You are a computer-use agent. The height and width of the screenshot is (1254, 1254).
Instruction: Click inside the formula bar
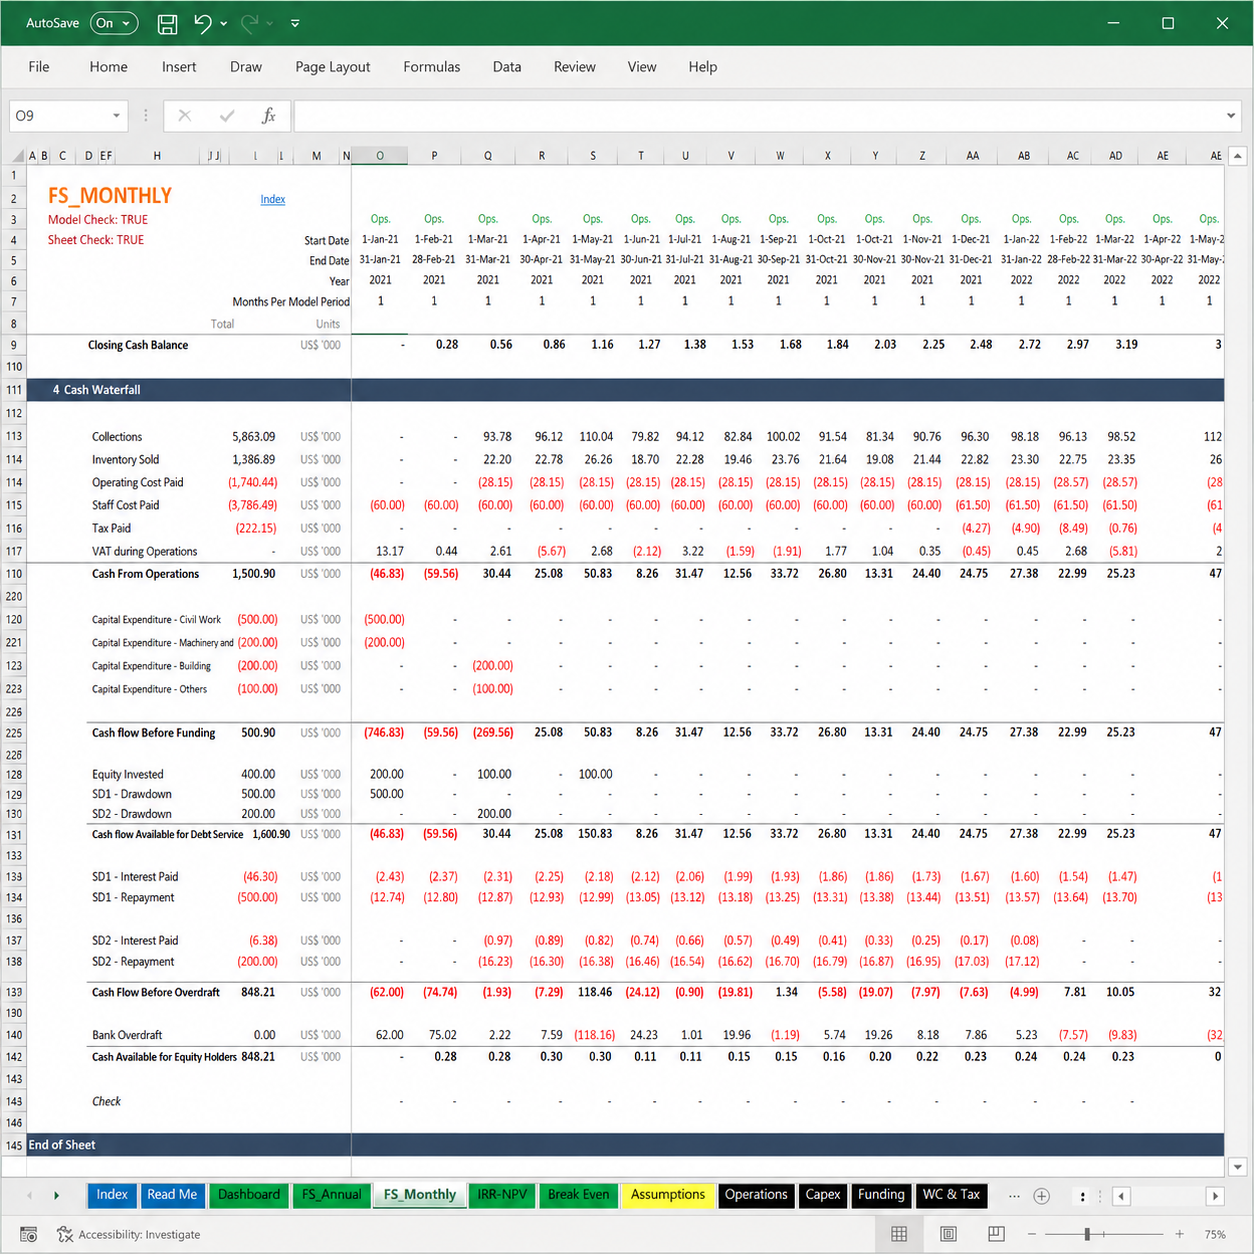click(x=756, y=116)
